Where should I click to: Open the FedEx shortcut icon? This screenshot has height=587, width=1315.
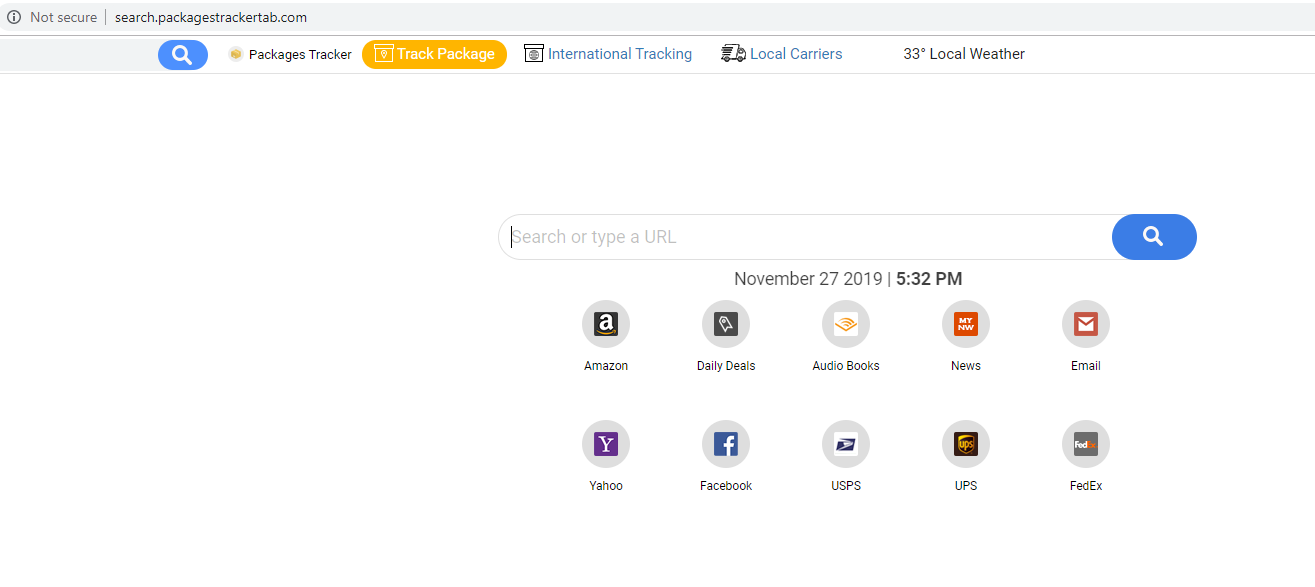click(x=1086, y=444)
